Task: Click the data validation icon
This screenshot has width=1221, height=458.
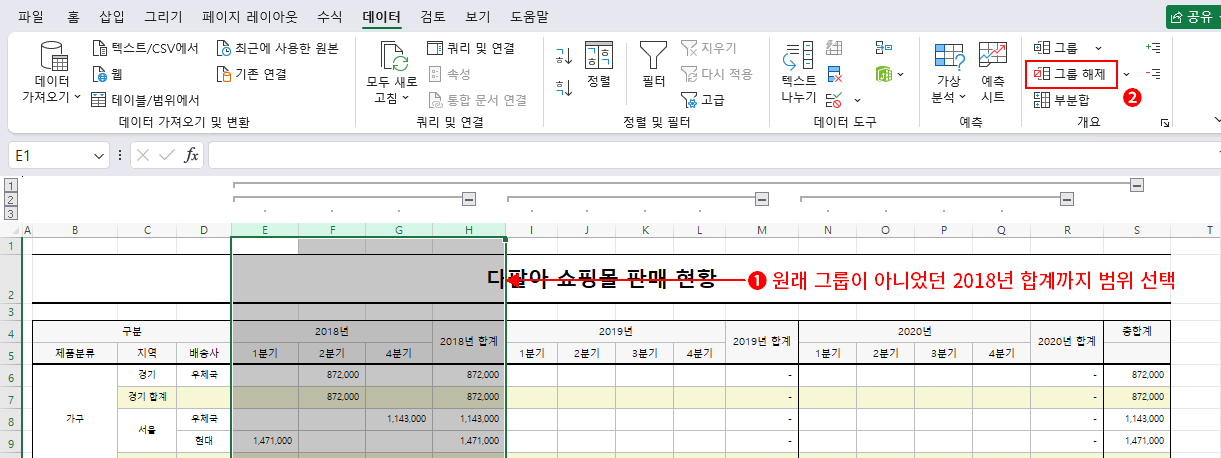Action: [x=835, y=100]
